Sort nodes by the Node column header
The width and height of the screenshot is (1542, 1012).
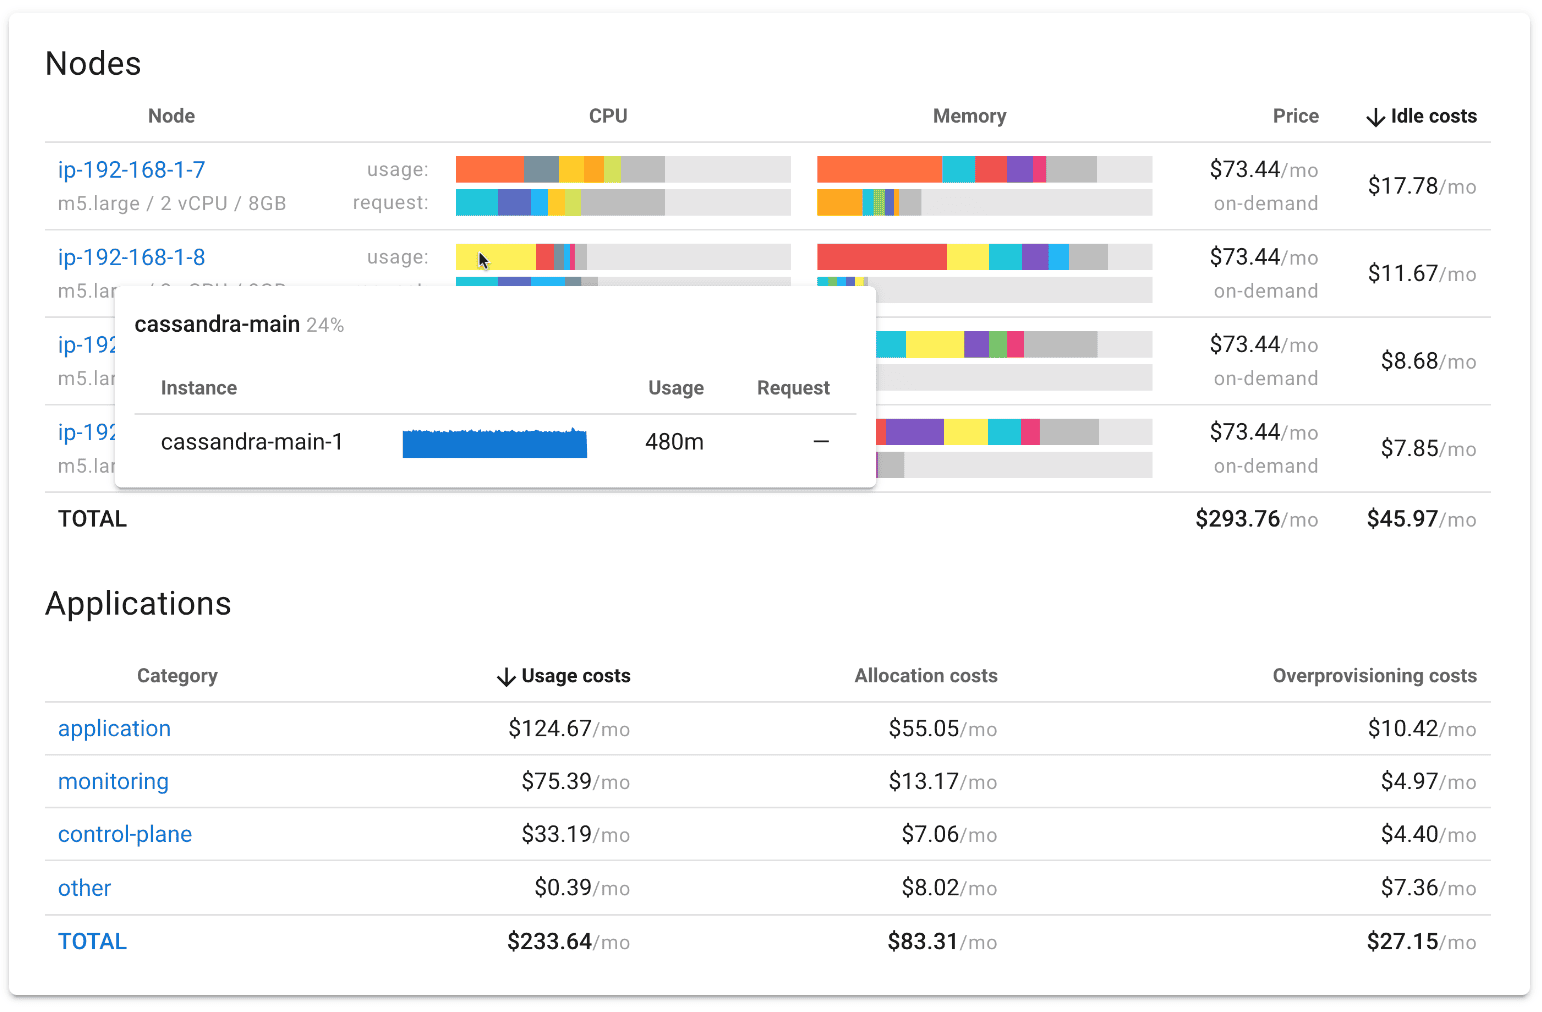click(x=171, y=116)
